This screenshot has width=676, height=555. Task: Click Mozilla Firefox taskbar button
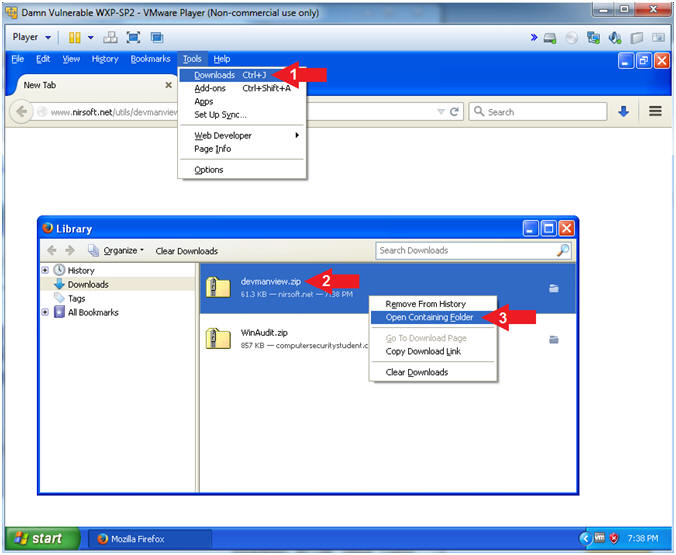point(150,539)
